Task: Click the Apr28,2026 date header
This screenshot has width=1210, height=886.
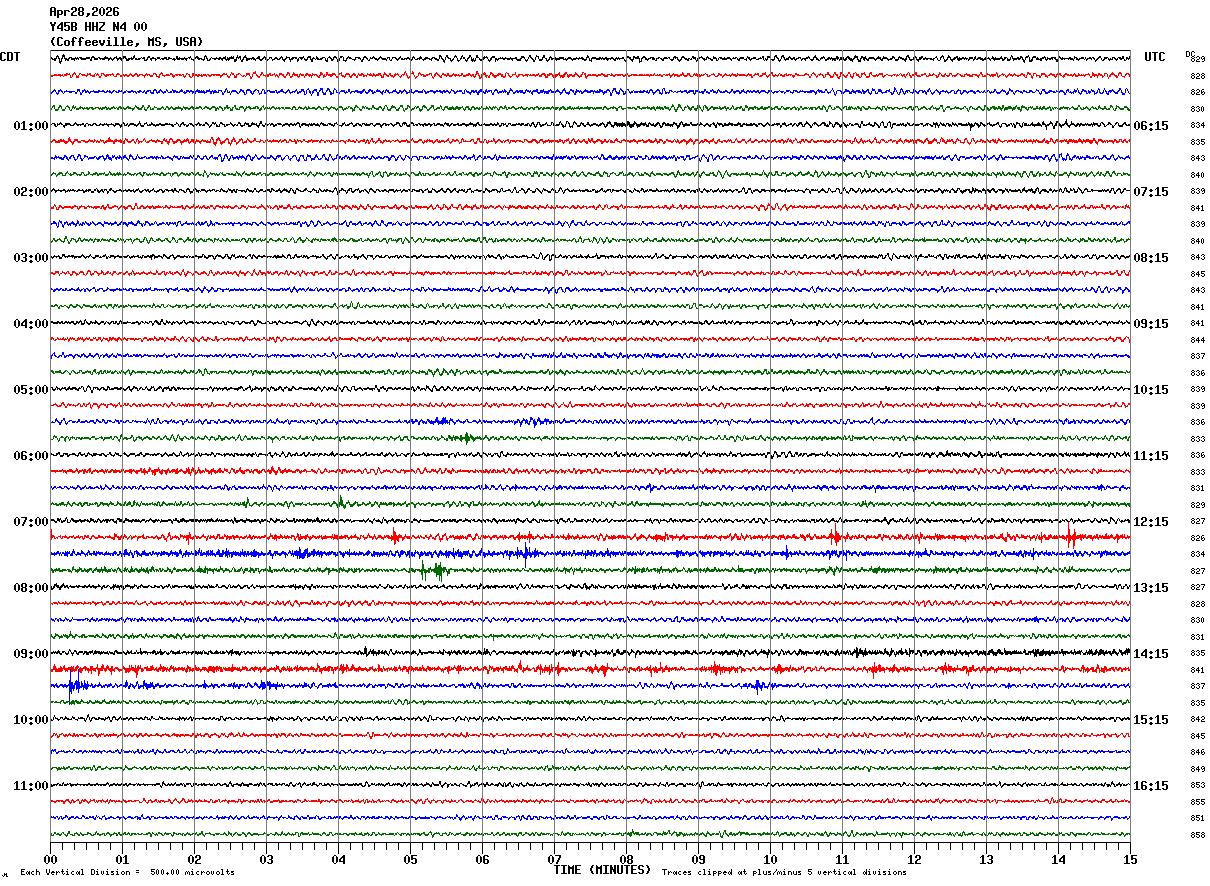Action: 84,12
